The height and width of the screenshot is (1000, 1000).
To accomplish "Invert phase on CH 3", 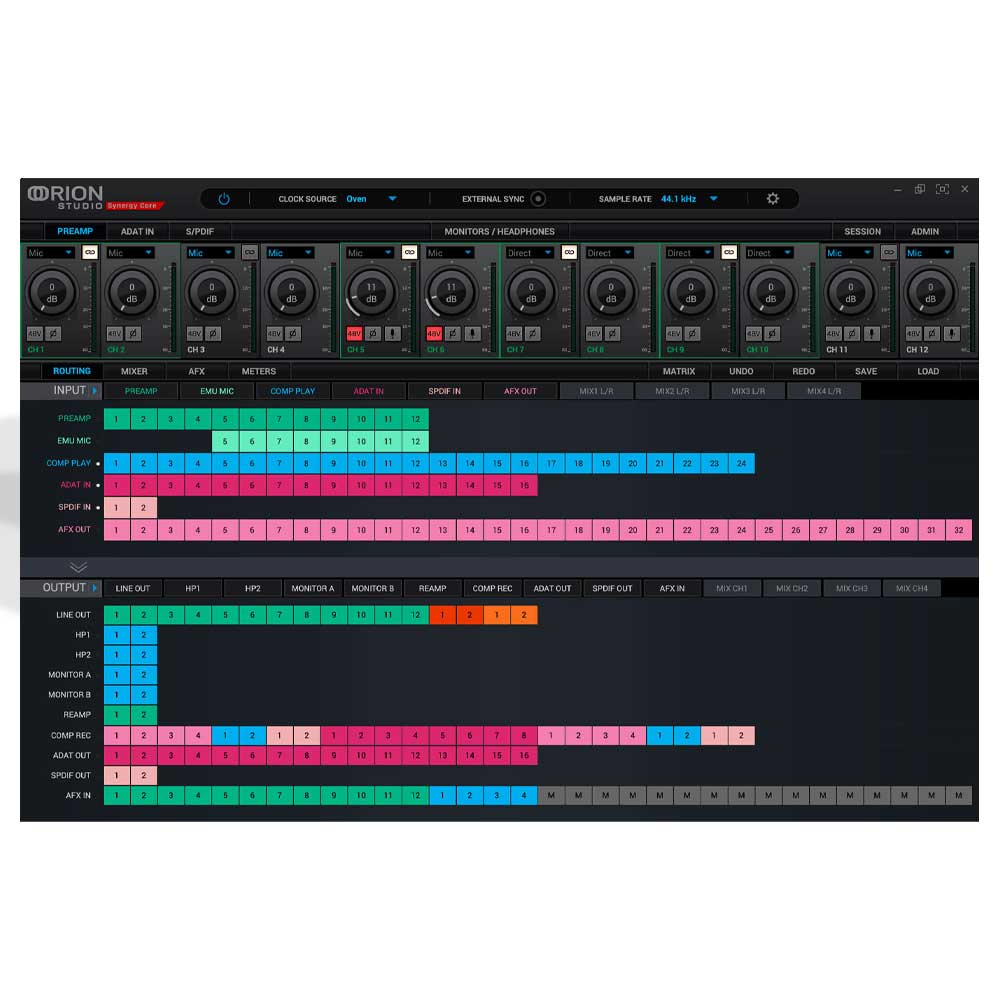I will pos(213,334).
